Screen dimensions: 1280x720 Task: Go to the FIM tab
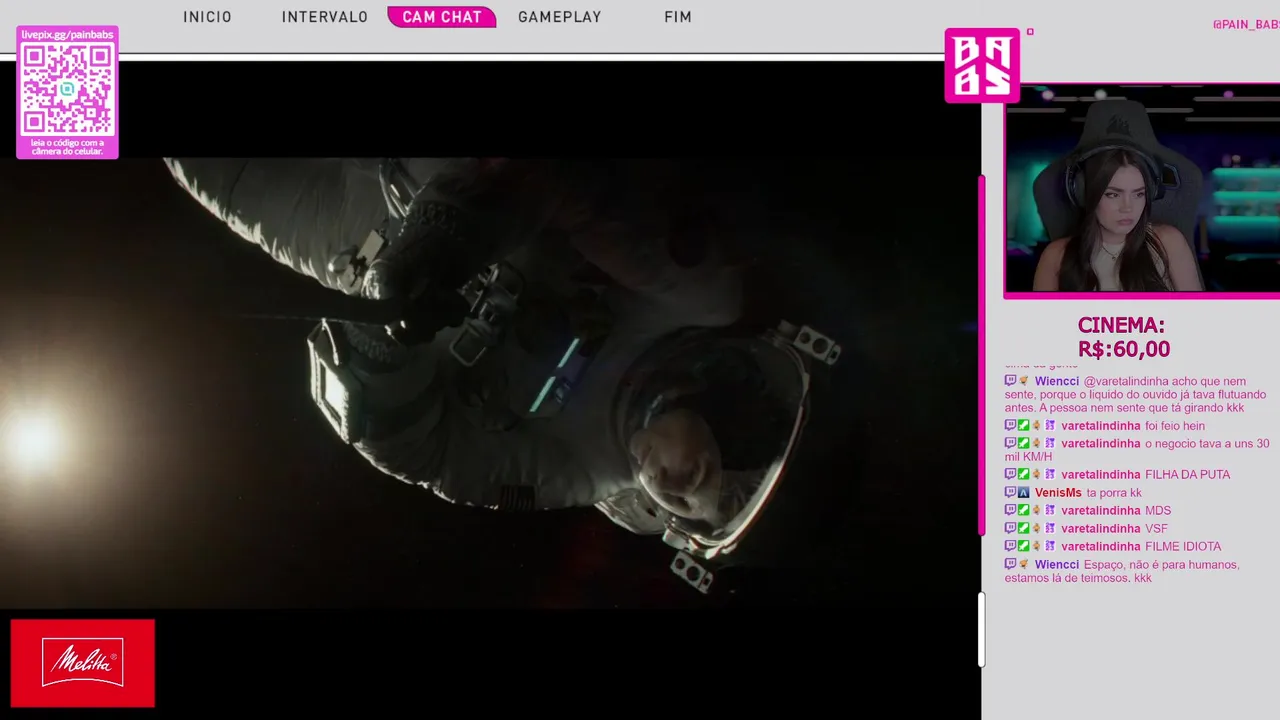coord(678,17)
